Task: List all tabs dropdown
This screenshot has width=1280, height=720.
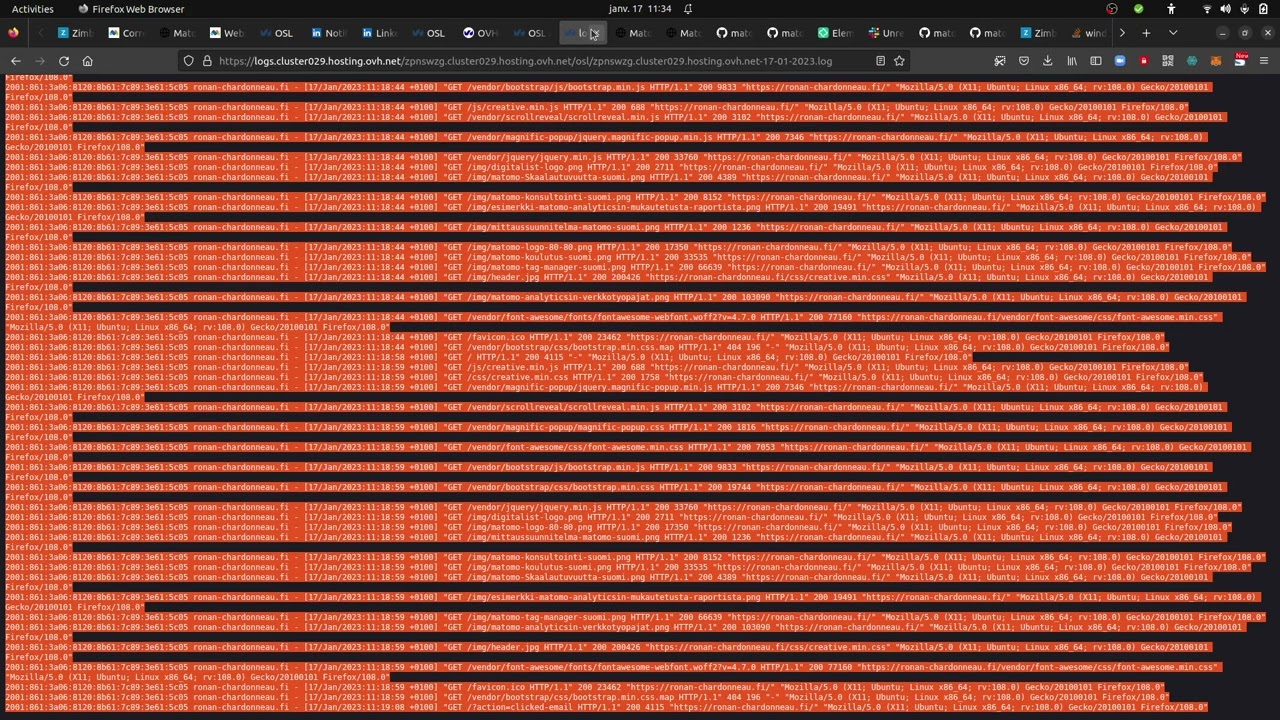Action: 1173,33
